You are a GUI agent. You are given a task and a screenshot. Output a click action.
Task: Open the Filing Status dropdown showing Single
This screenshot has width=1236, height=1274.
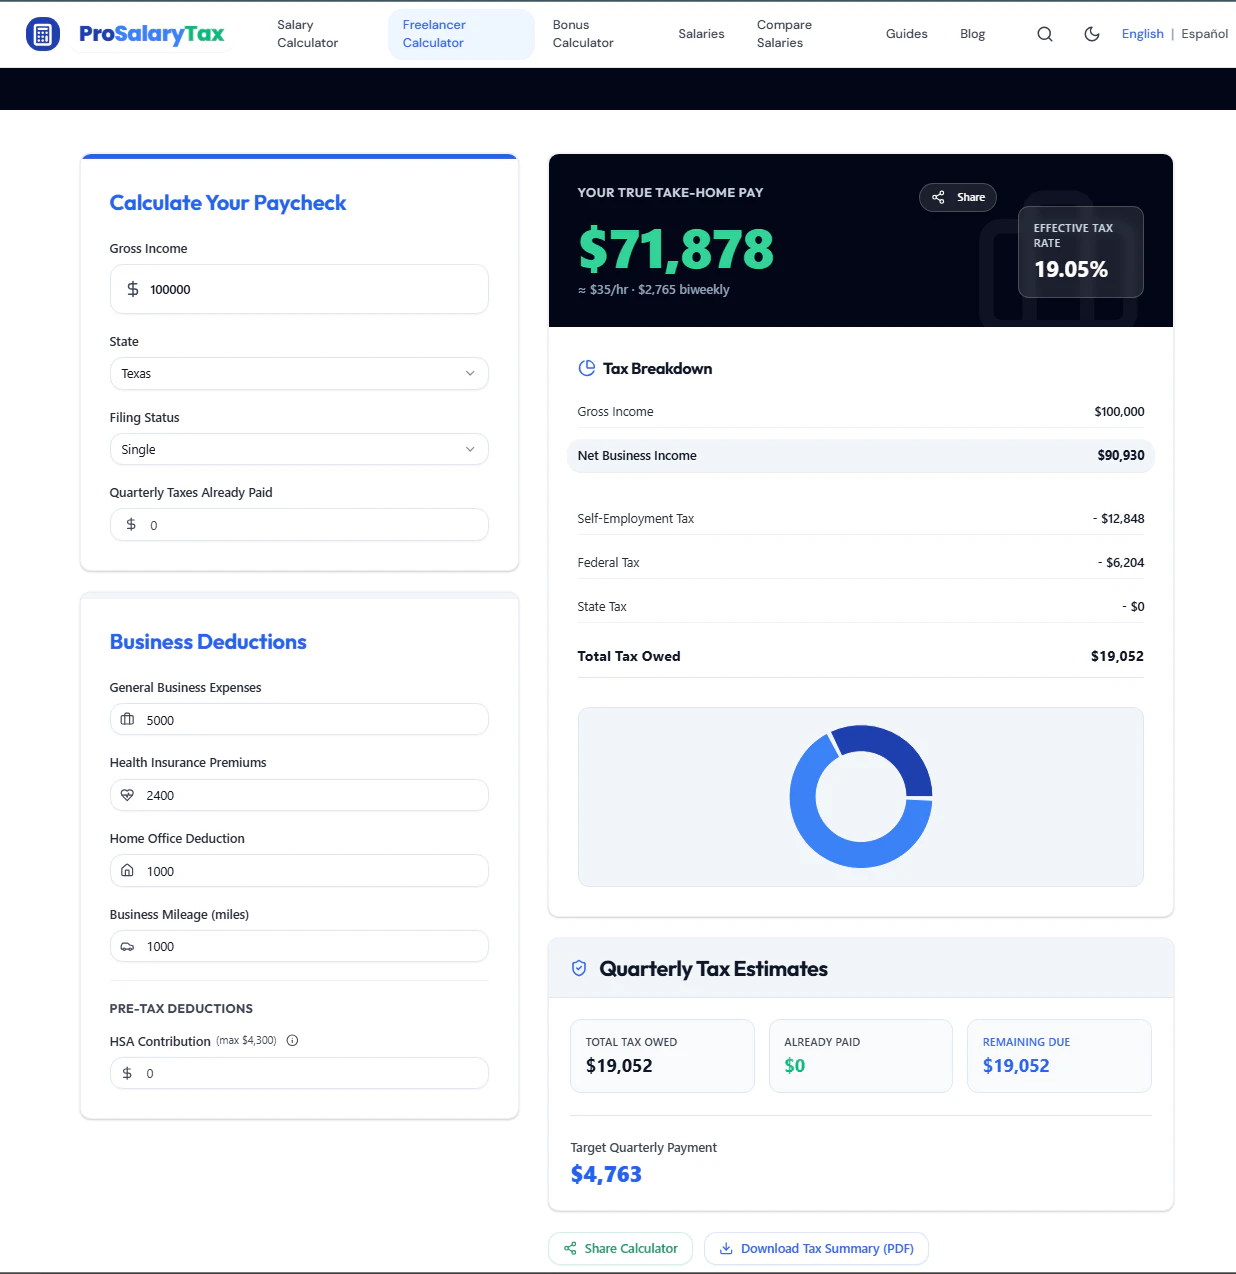[299, 449]
